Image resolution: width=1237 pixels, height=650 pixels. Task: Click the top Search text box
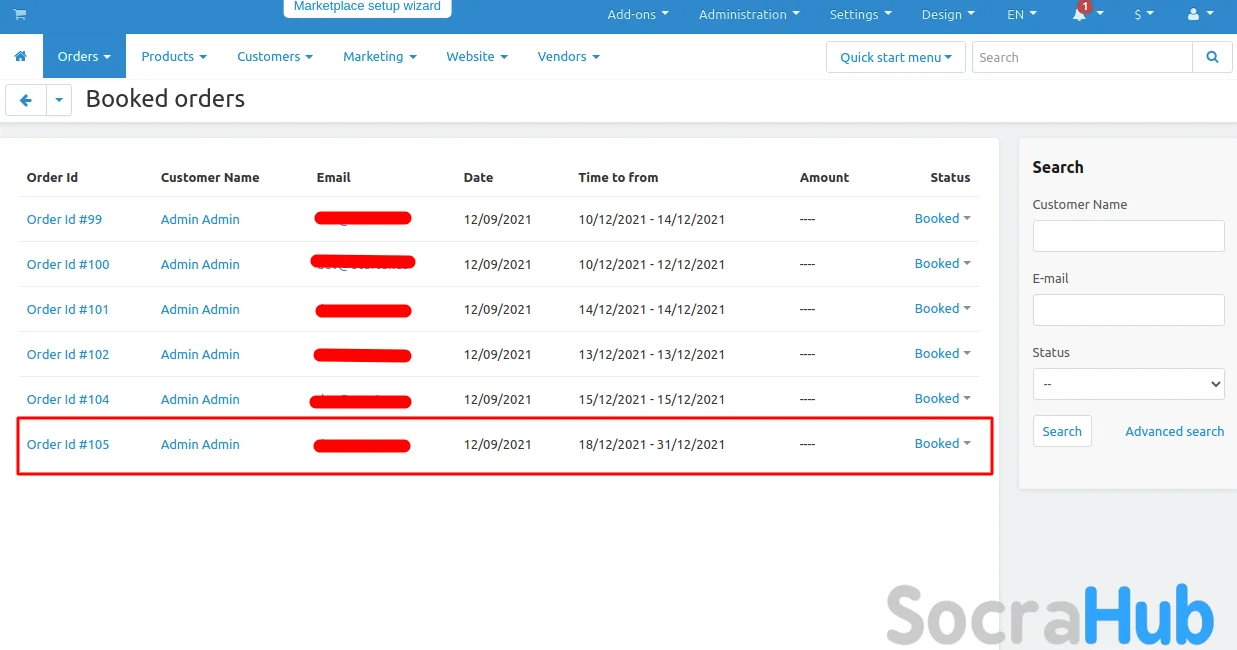click(x=1081, y=57)
